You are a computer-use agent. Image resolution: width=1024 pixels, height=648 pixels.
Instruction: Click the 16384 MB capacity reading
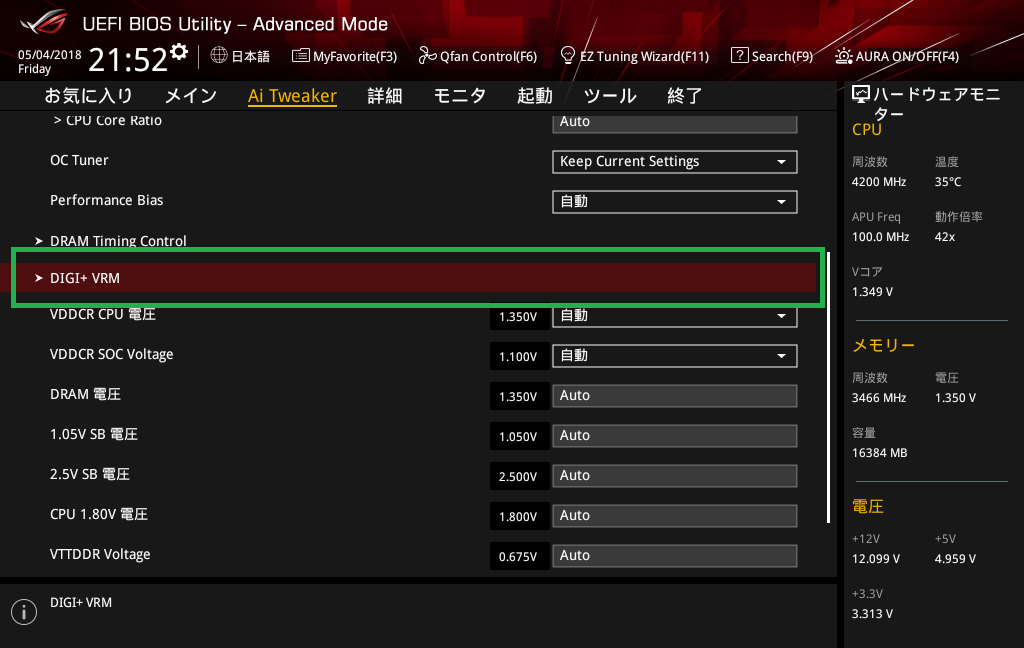pyautogui.click(x=880, y=453)
